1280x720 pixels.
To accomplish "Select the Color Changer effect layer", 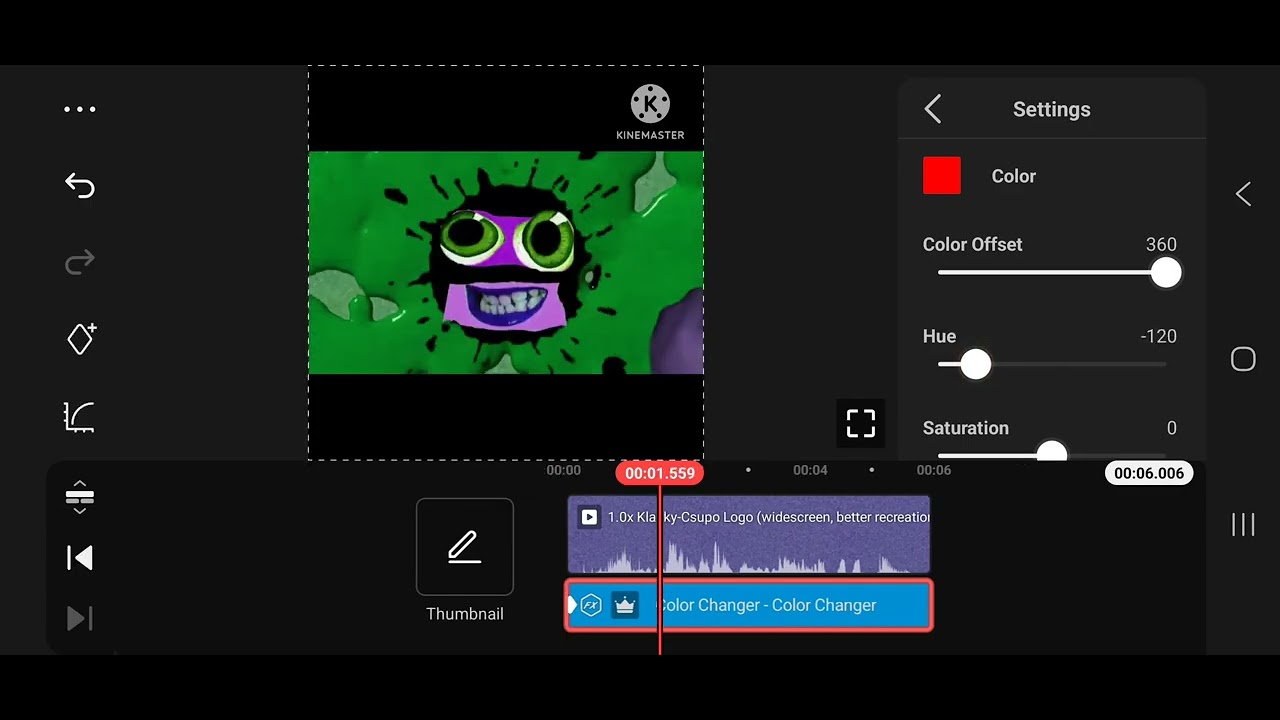I will point(749,605).
